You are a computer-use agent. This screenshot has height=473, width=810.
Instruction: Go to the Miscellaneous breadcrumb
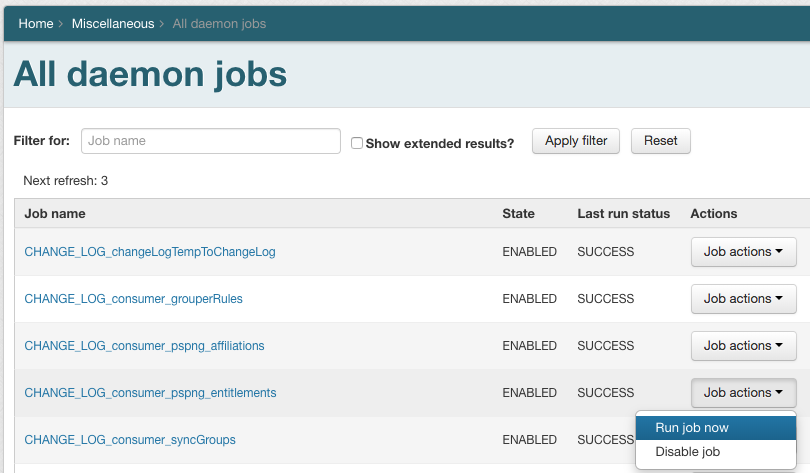coord(113,23)
